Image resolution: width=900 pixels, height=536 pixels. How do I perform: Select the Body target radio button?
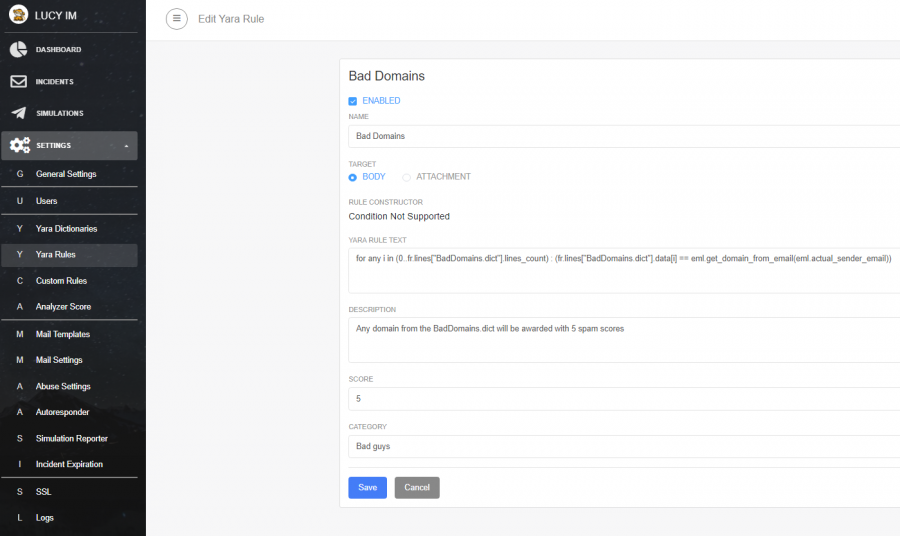click(353, 177)
